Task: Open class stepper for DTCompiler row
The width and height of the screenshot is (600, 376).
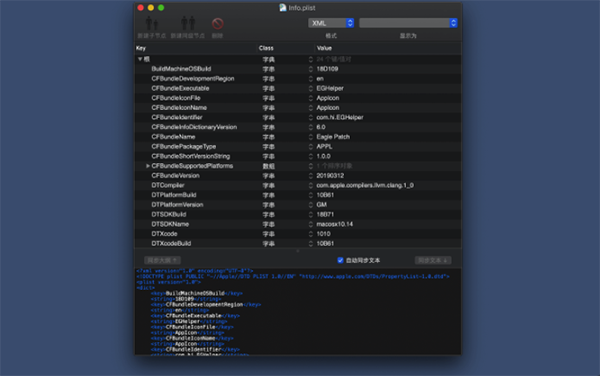Action: 311,186
